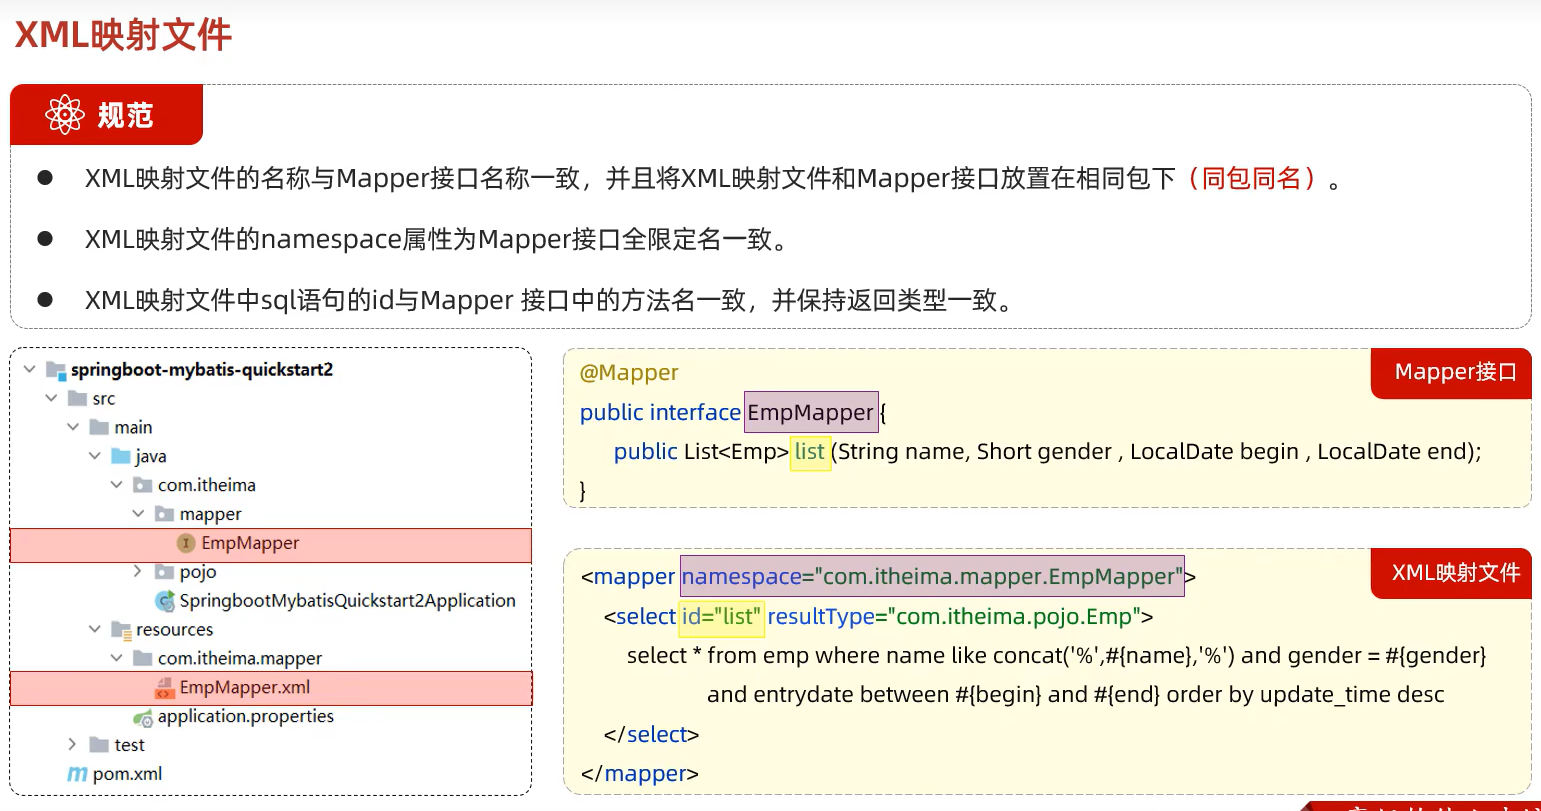Screen dimensions: 1541x811
Task: Click the highlighted id="list" attribute
Action: [722, 617]
